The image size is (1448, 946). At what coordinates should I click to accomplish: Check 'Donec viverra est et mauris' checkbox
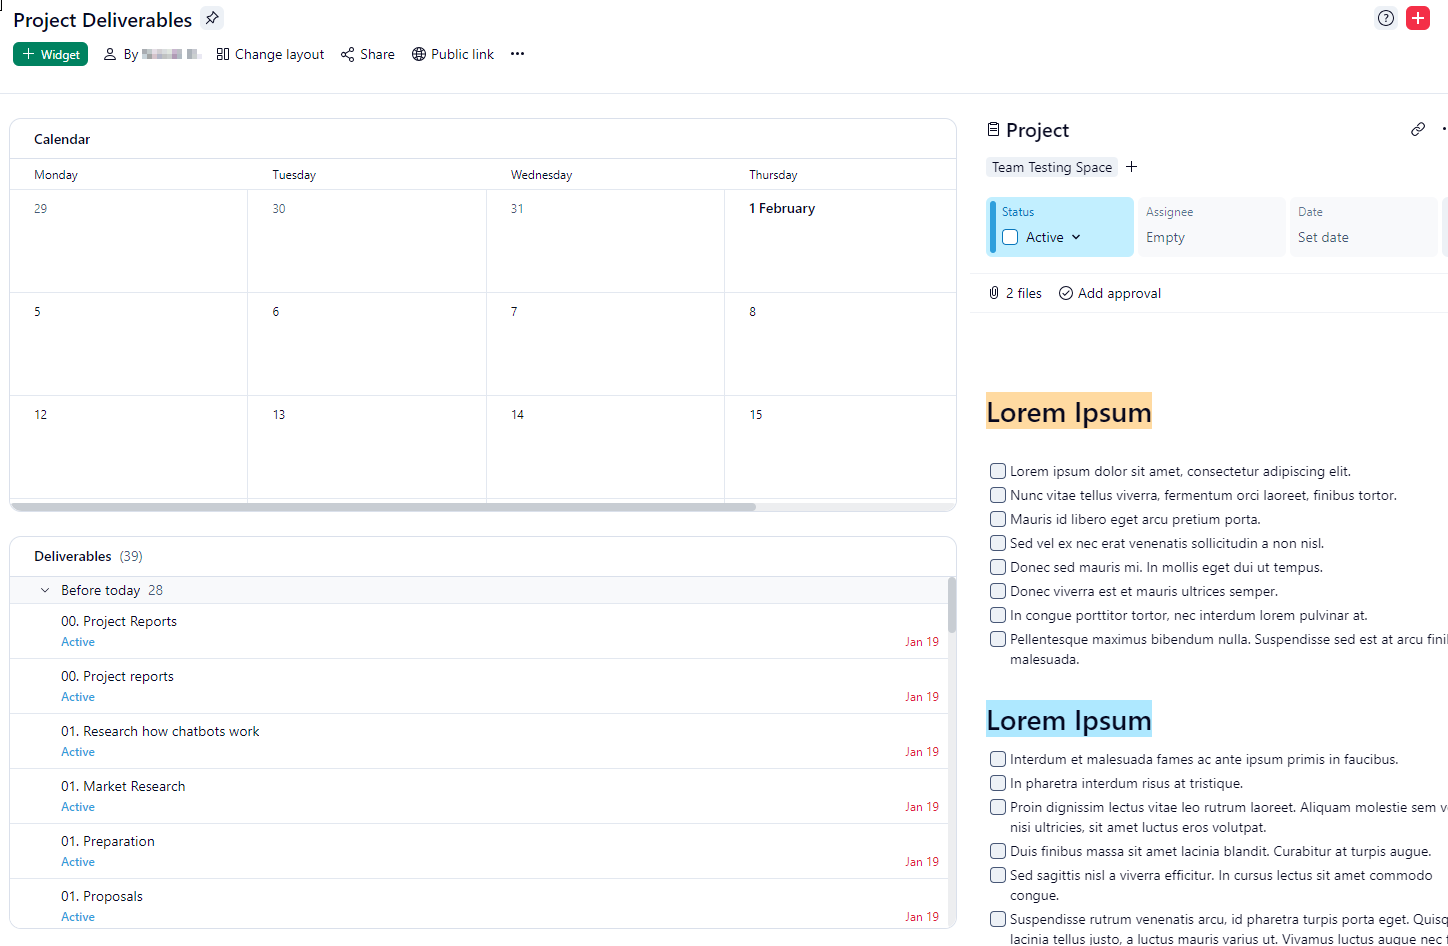998,591
